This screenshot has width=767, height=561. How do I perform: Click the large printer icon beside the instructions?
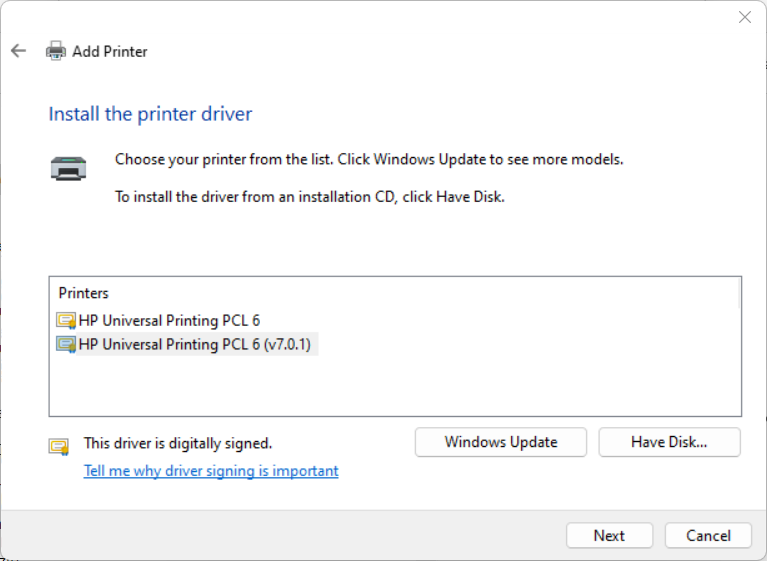pos(68,168)
